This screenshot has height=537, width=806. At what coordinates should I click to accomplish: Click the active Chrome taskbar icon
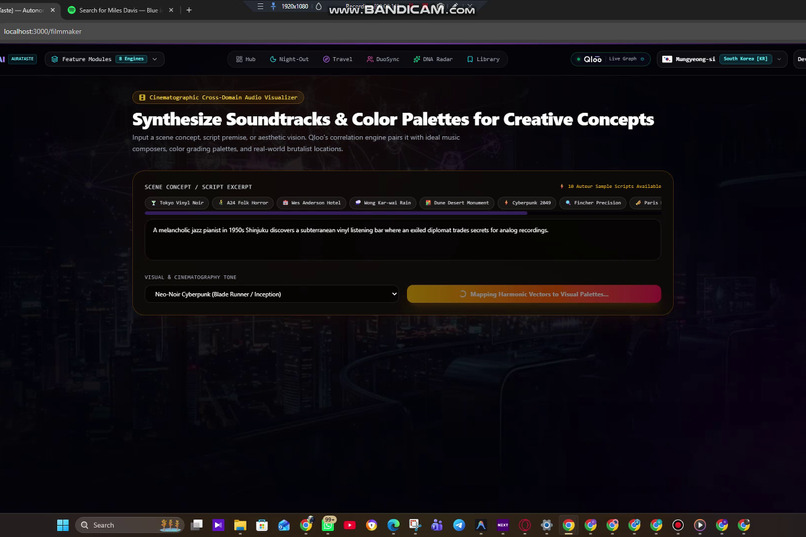click(x=569, y=525)
